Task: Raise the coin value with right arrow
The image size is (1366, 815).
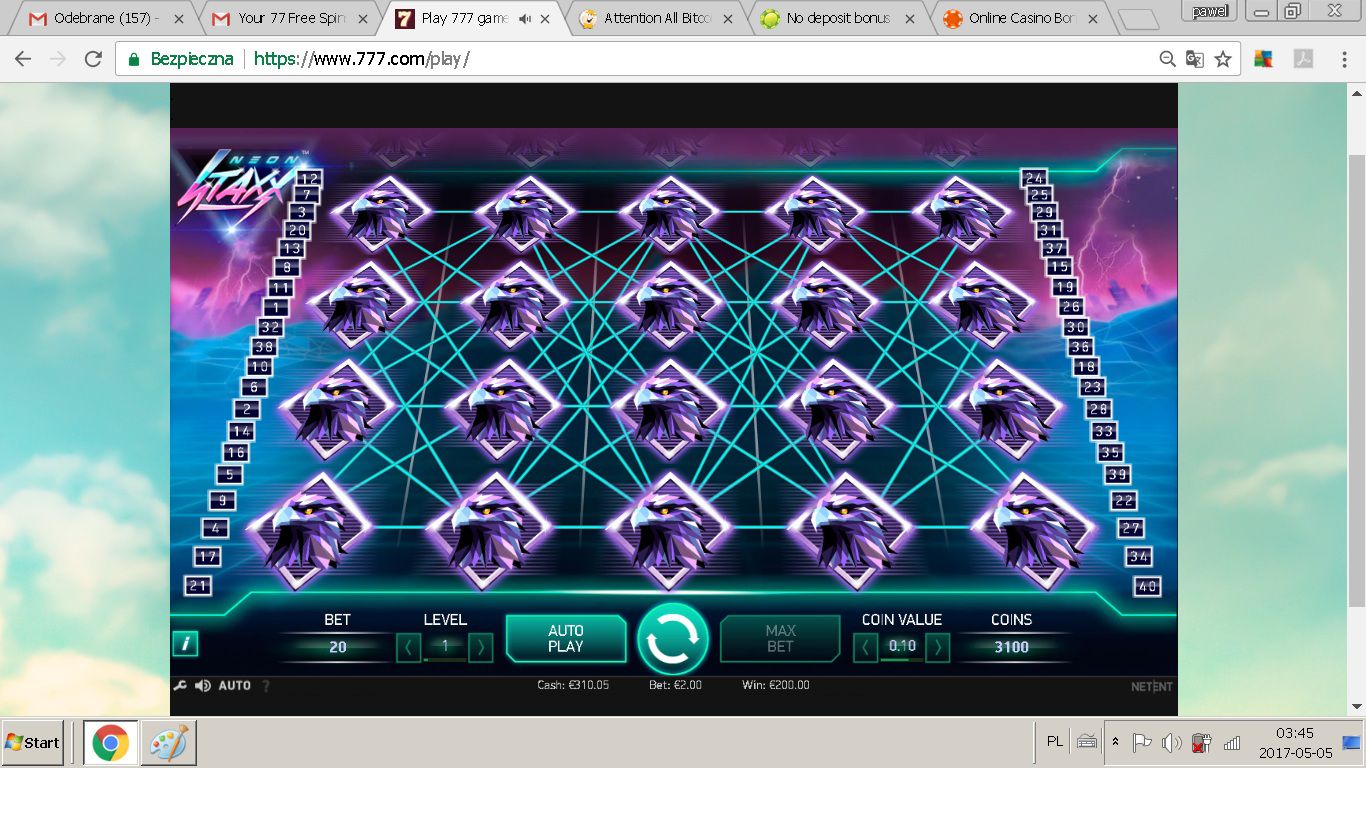Action: [937, 648]
